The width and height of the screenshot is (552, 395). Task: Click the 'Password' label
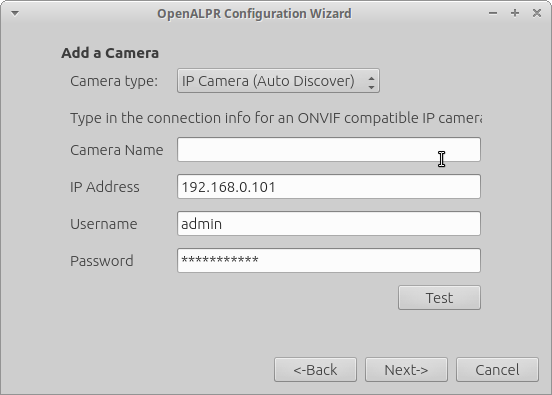click(101, 261)
